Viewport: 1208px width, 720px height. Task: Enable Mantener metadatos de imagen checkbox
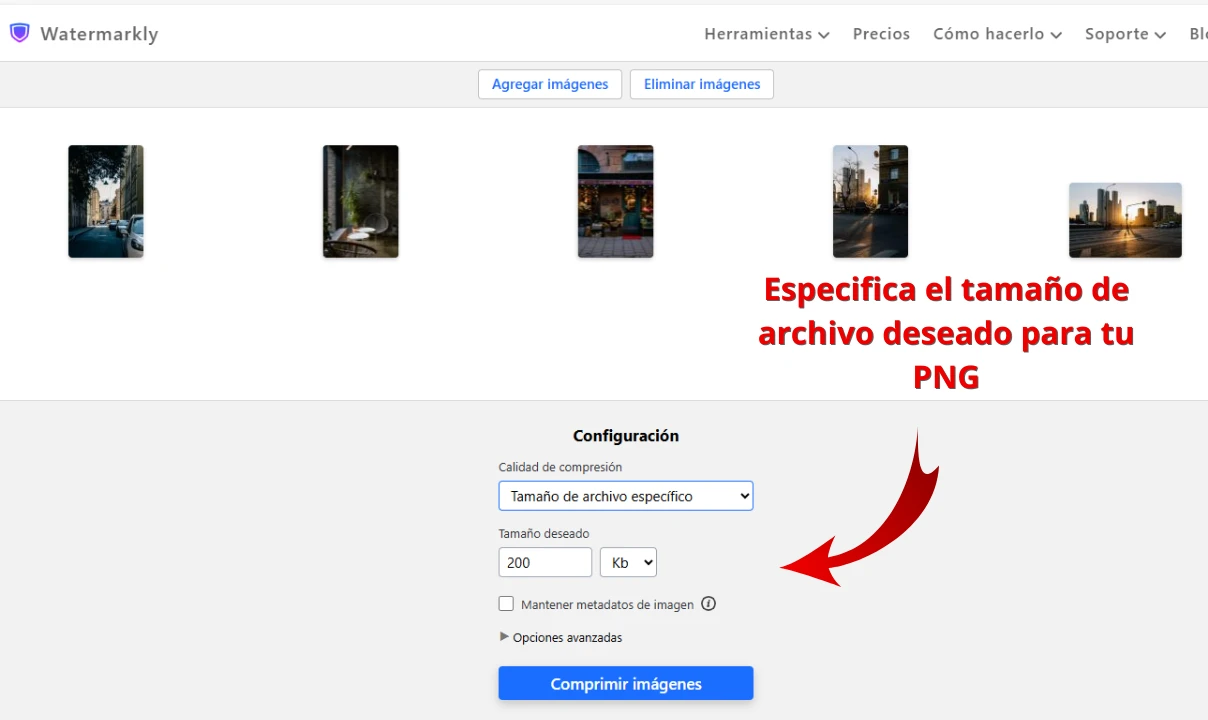pyautogui.click(x=506, y=604)
